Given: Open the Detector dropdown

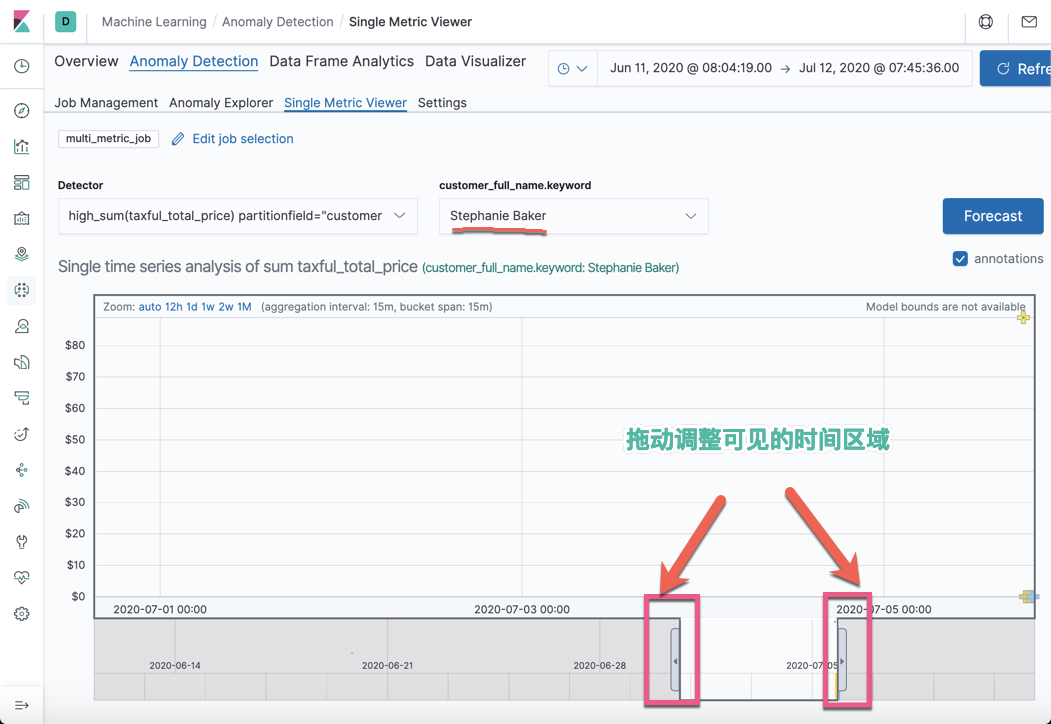Looking at the screenshot, I should (x=239, y=216).
